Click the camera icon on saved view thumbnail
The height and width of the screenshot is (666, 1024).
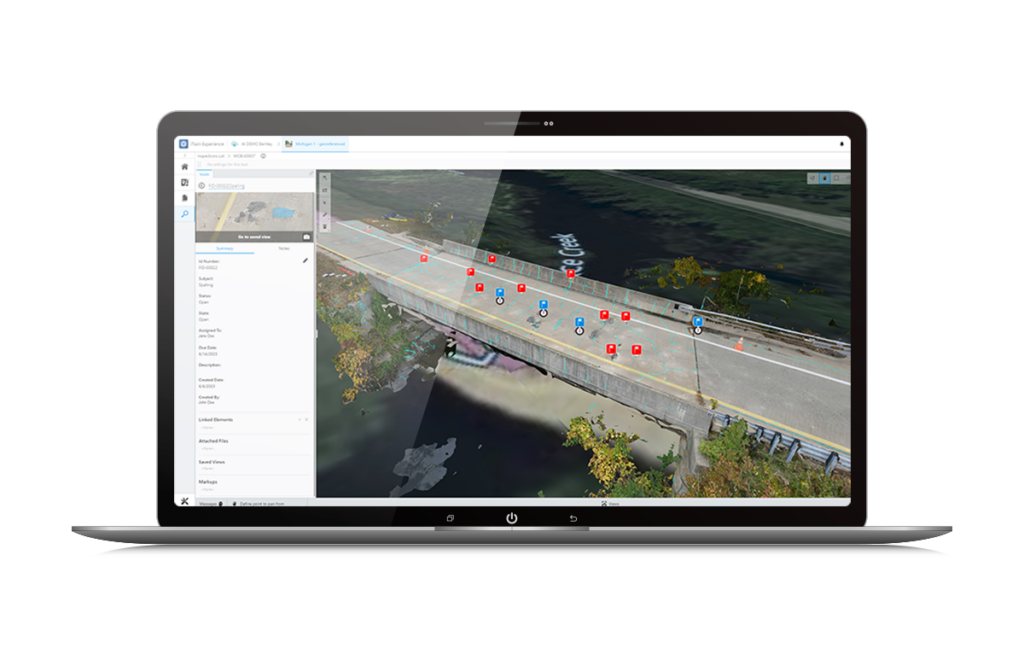(x=306, y=236)
